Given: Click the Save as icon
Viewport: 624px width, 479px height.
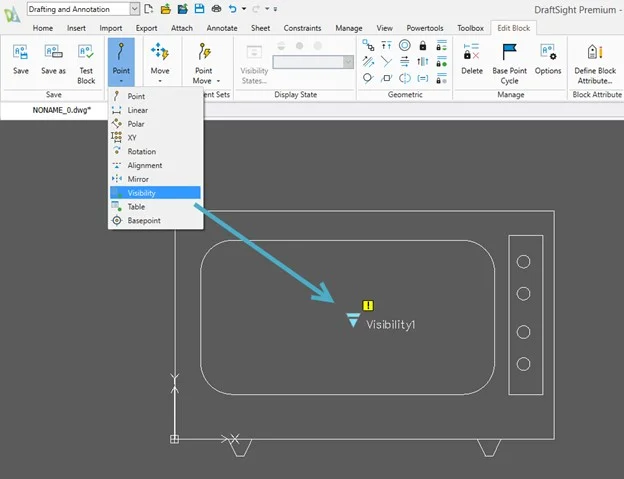Looking at the screenshot, I should 53,52.
